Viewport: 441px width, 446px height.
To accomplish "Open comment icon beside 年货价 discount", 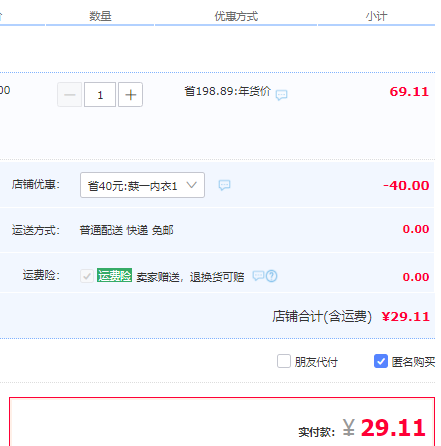I will (281, 95).
